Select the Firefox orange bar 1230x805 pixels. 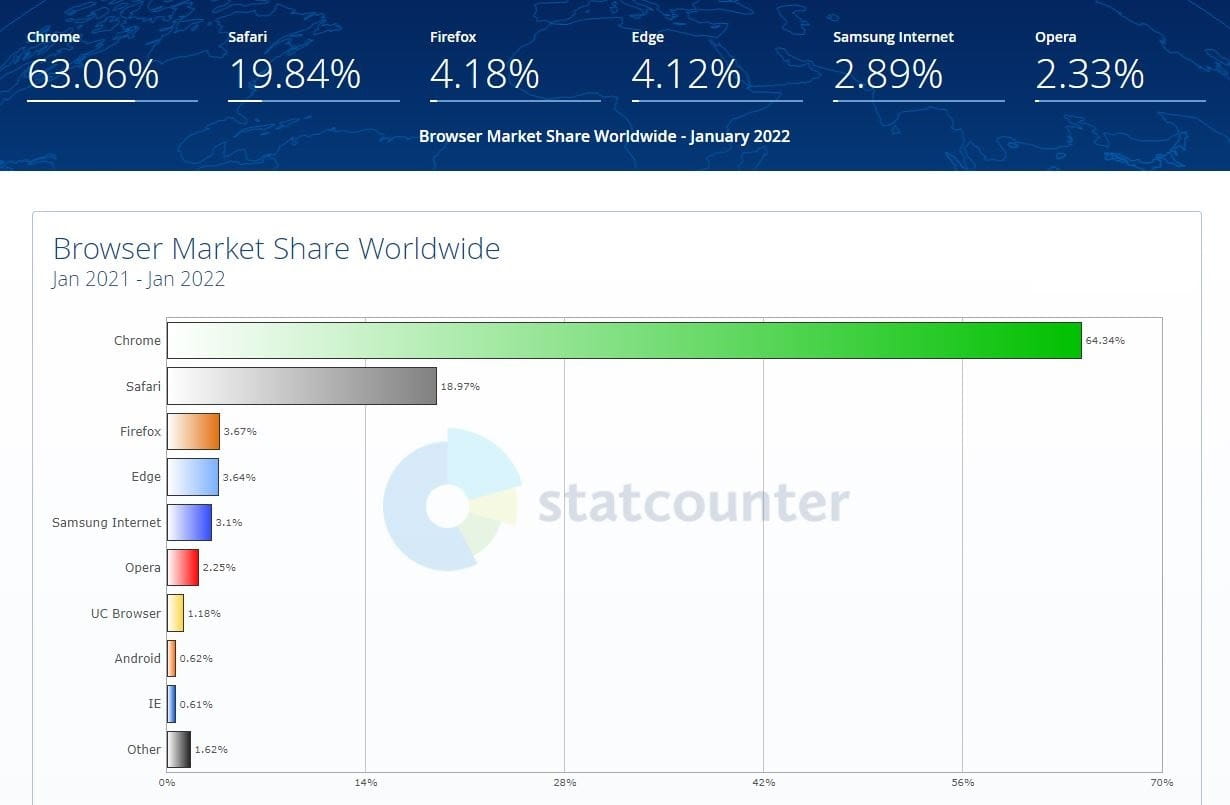point(192,431)
